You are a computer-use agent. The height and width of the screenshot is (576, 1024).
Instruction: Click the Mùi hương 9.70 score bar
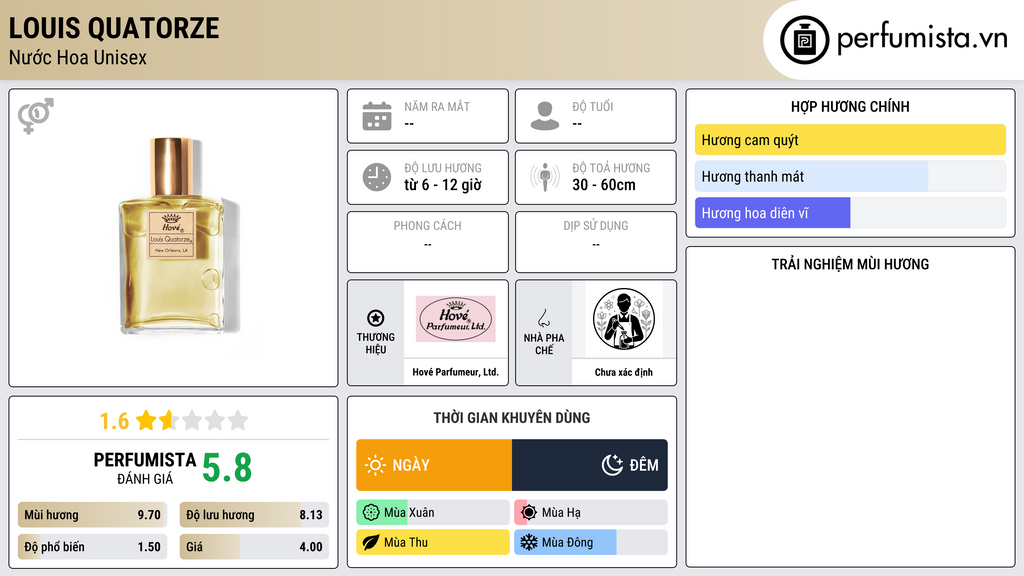pyautogui.click(x=92, y=515)
